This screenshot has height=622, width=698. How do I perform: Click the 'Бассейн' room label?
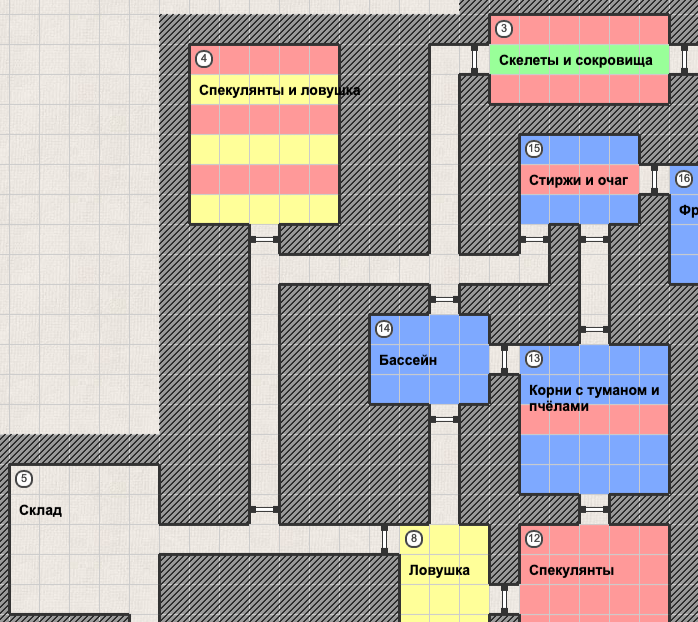click(408, 359)
